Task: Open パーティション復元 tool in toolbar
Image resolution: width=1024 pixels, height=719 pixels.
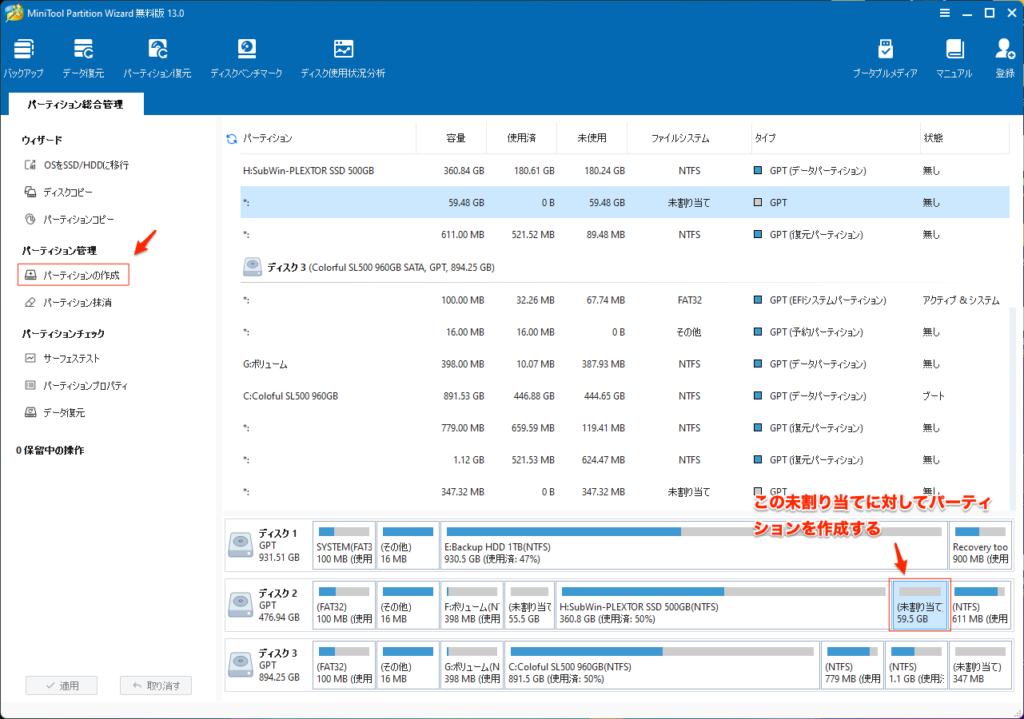Action: tap(157, 58)
